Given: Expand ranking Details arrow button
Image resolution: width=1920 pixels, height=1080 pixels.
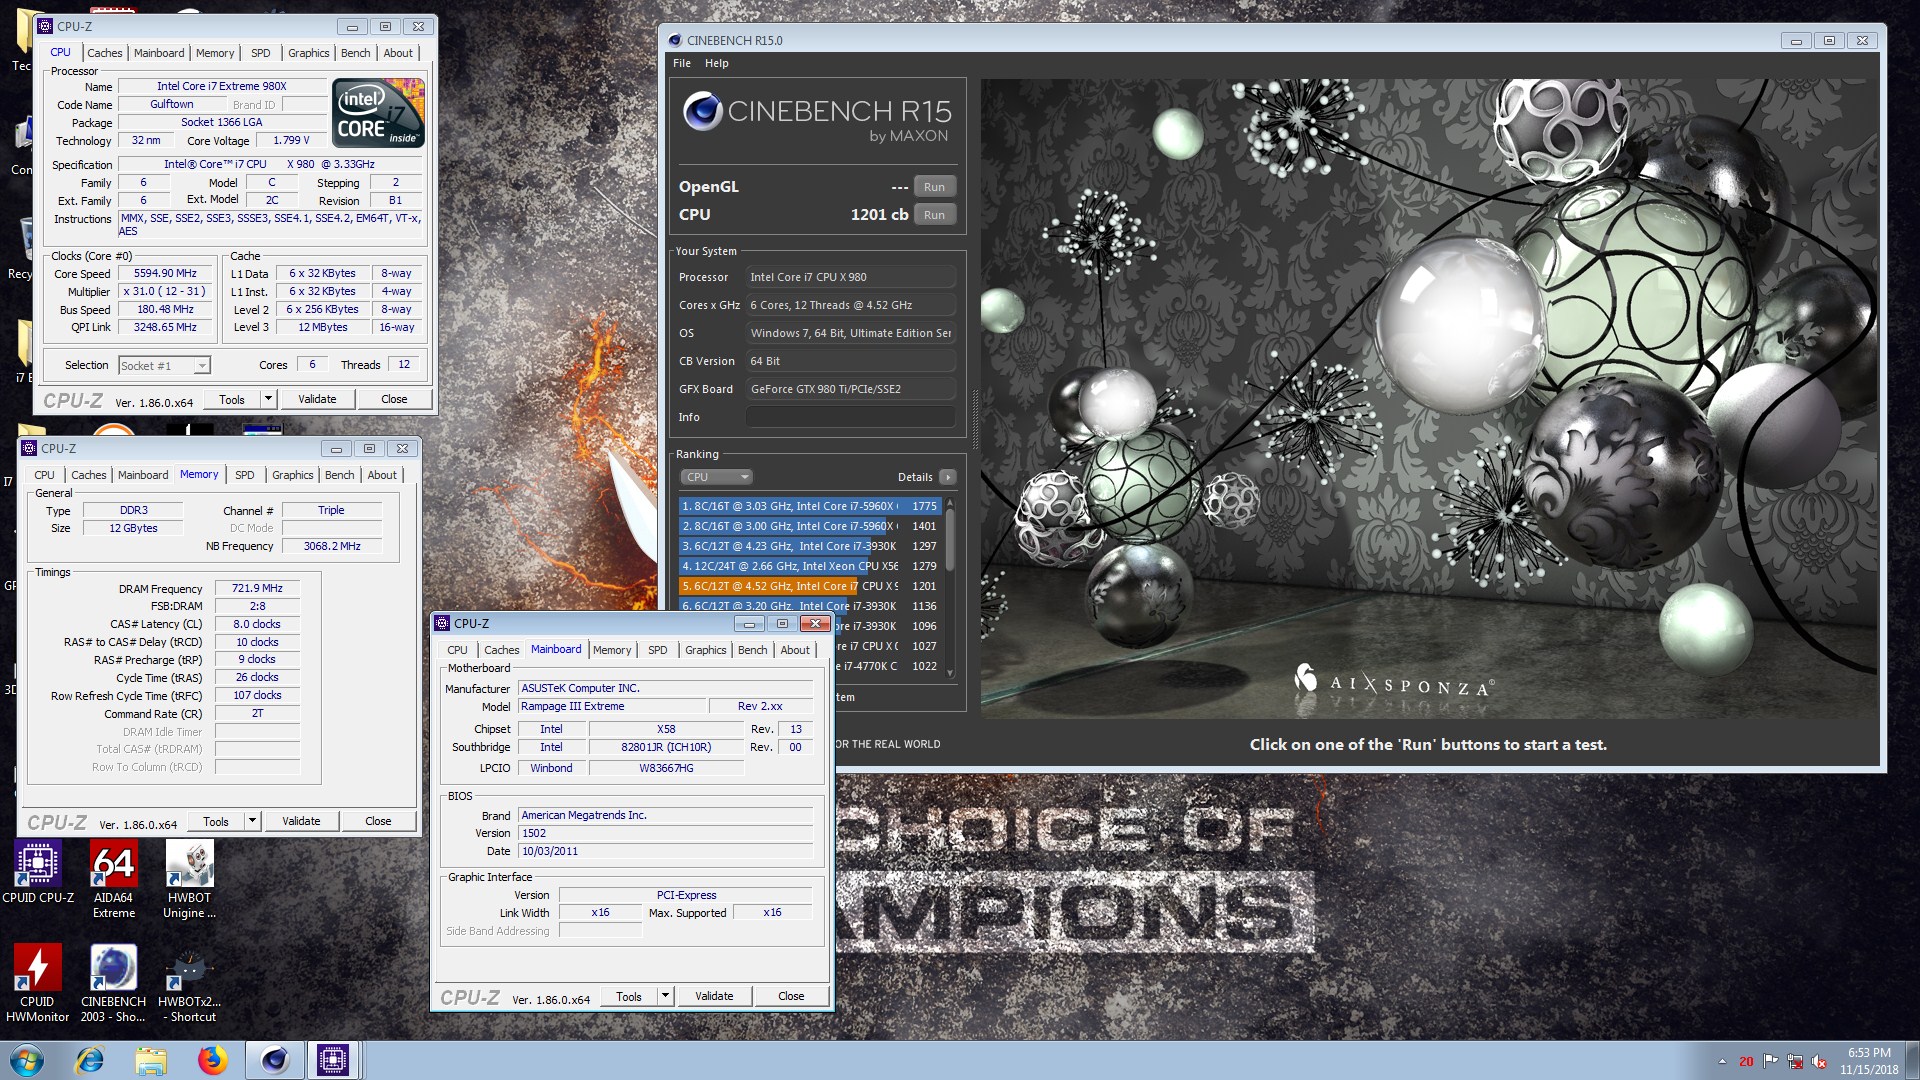Looking at the screenshot, I should pyautogui.click(x=947, y=477).
